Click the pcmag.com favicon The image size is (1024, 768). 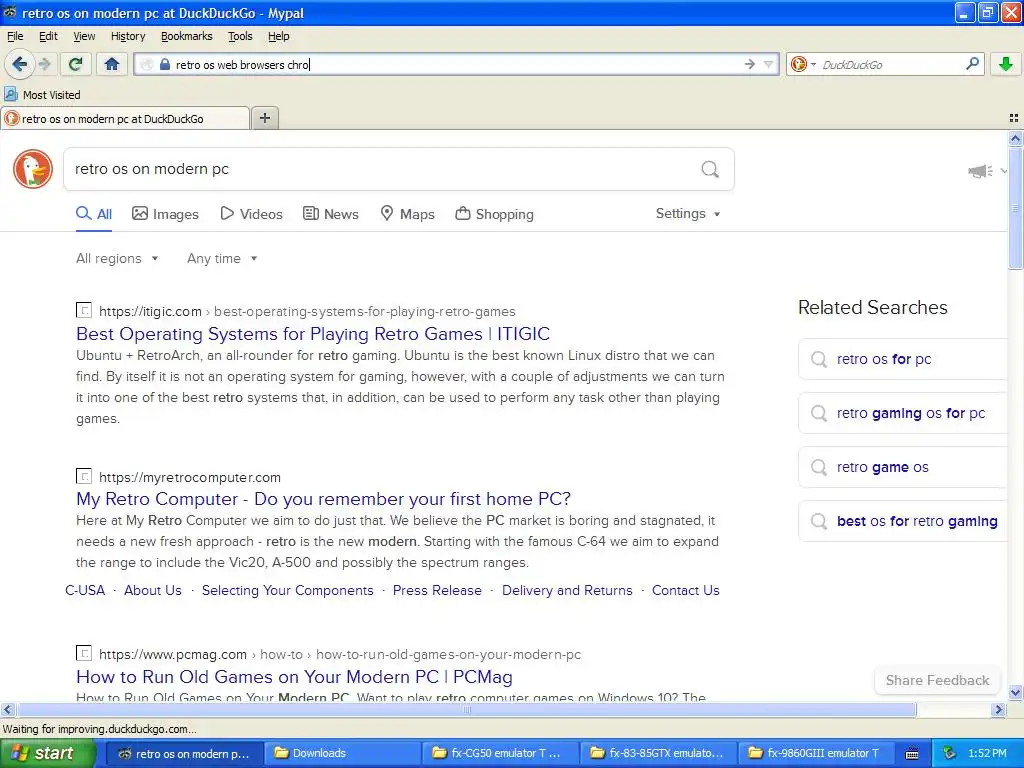84,653
